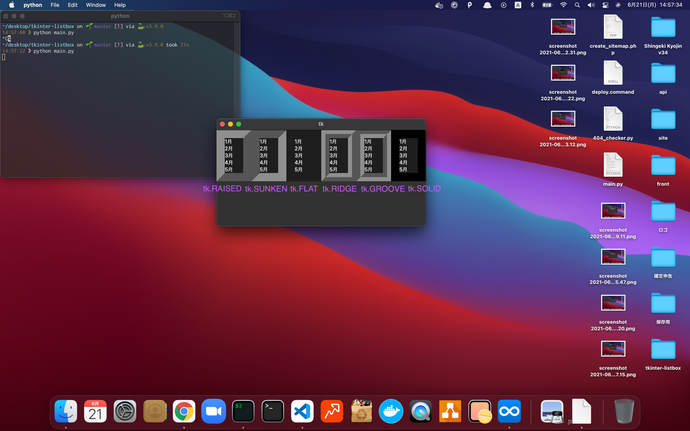Select the deploy.command file on the desktop

[613, 74]
